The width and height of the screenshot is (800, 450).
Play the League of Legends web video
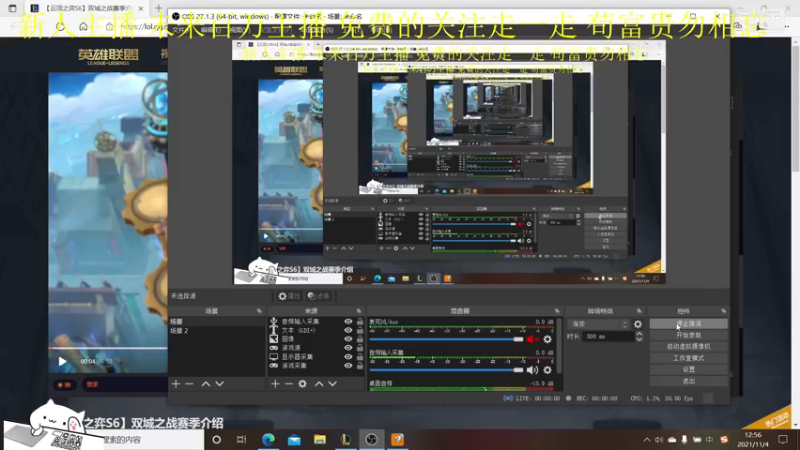pyautogui.click(x=62, y=361)
